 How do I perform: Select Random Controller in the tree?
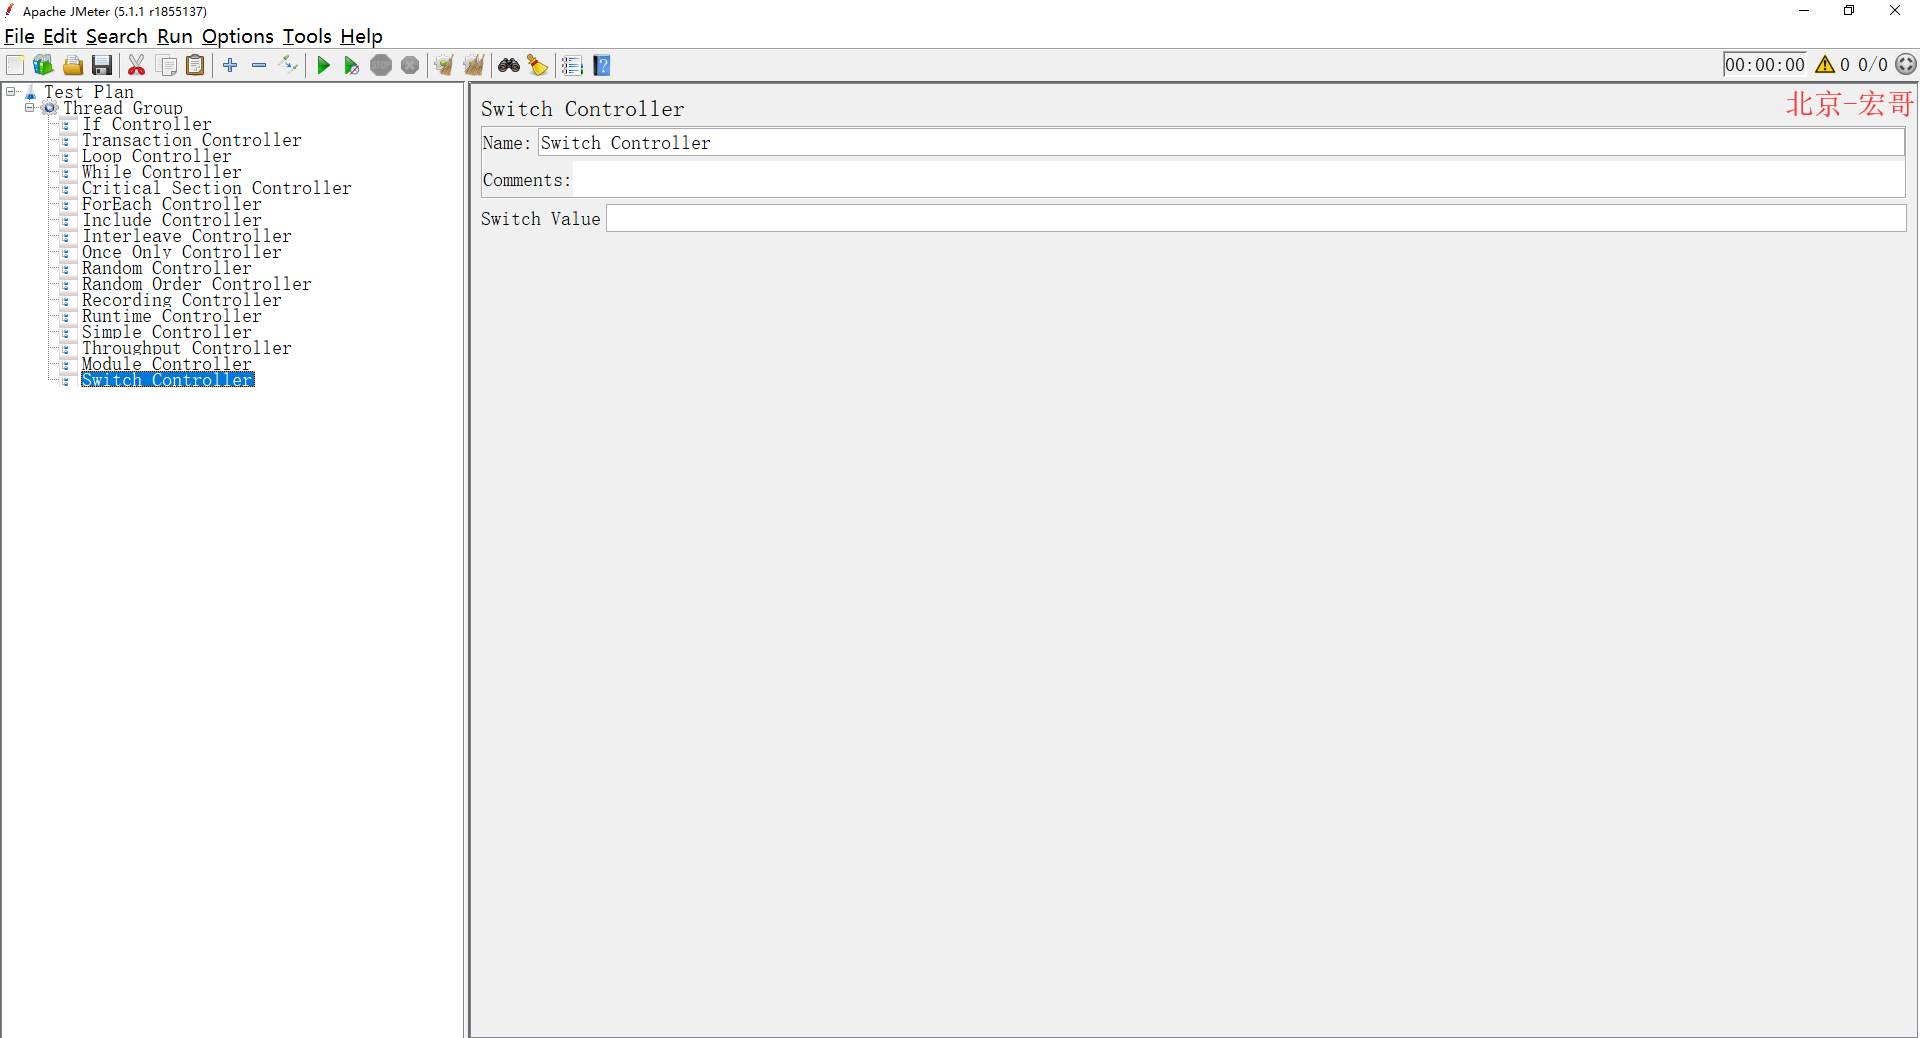point(167,268)
